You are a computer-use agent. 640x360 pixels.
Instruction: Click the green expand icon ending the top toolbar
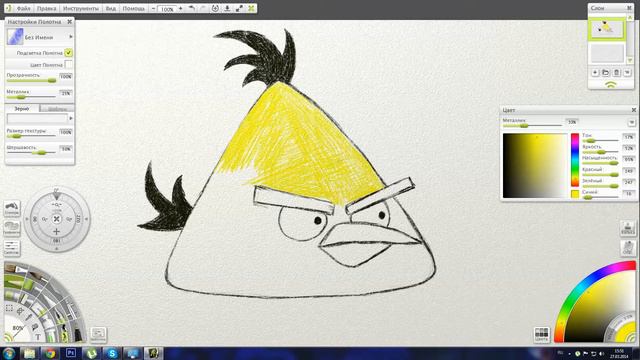pyautogui.click(x=251, y=8)
